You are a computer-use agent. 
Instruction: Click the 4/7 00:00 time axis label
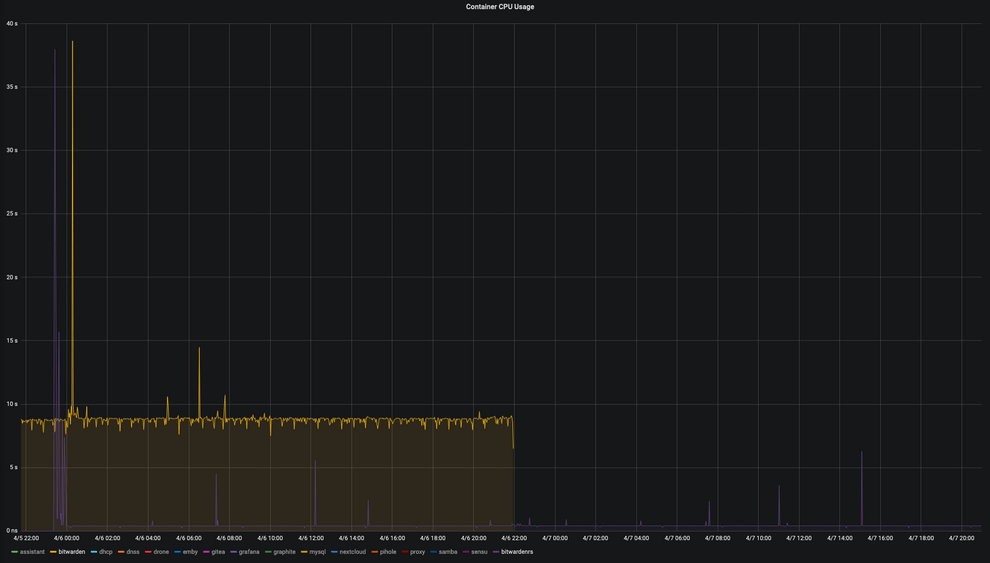click(554, 538)
